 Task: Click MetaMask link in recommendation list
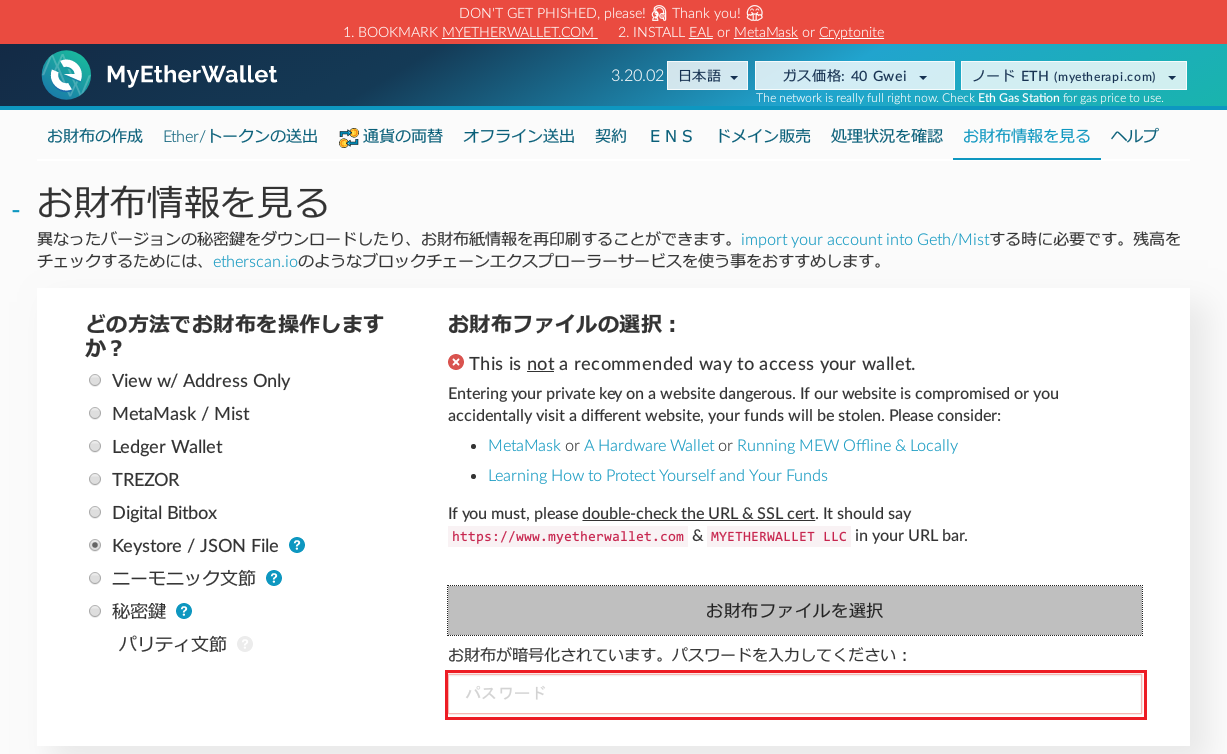524,445
